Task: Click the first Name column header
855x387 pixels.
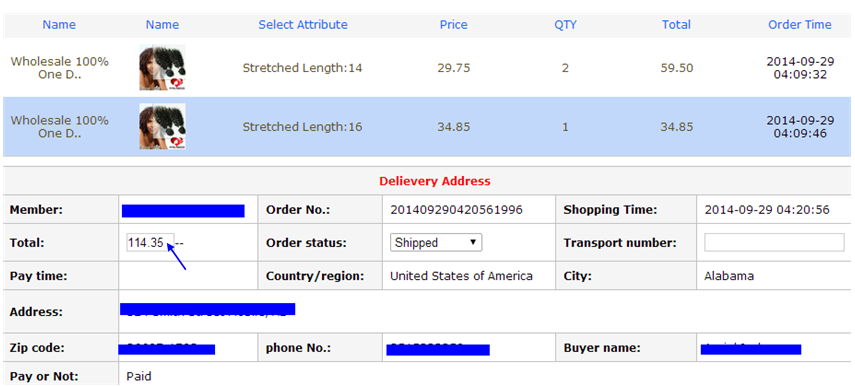Action: [x=59, y=25]
